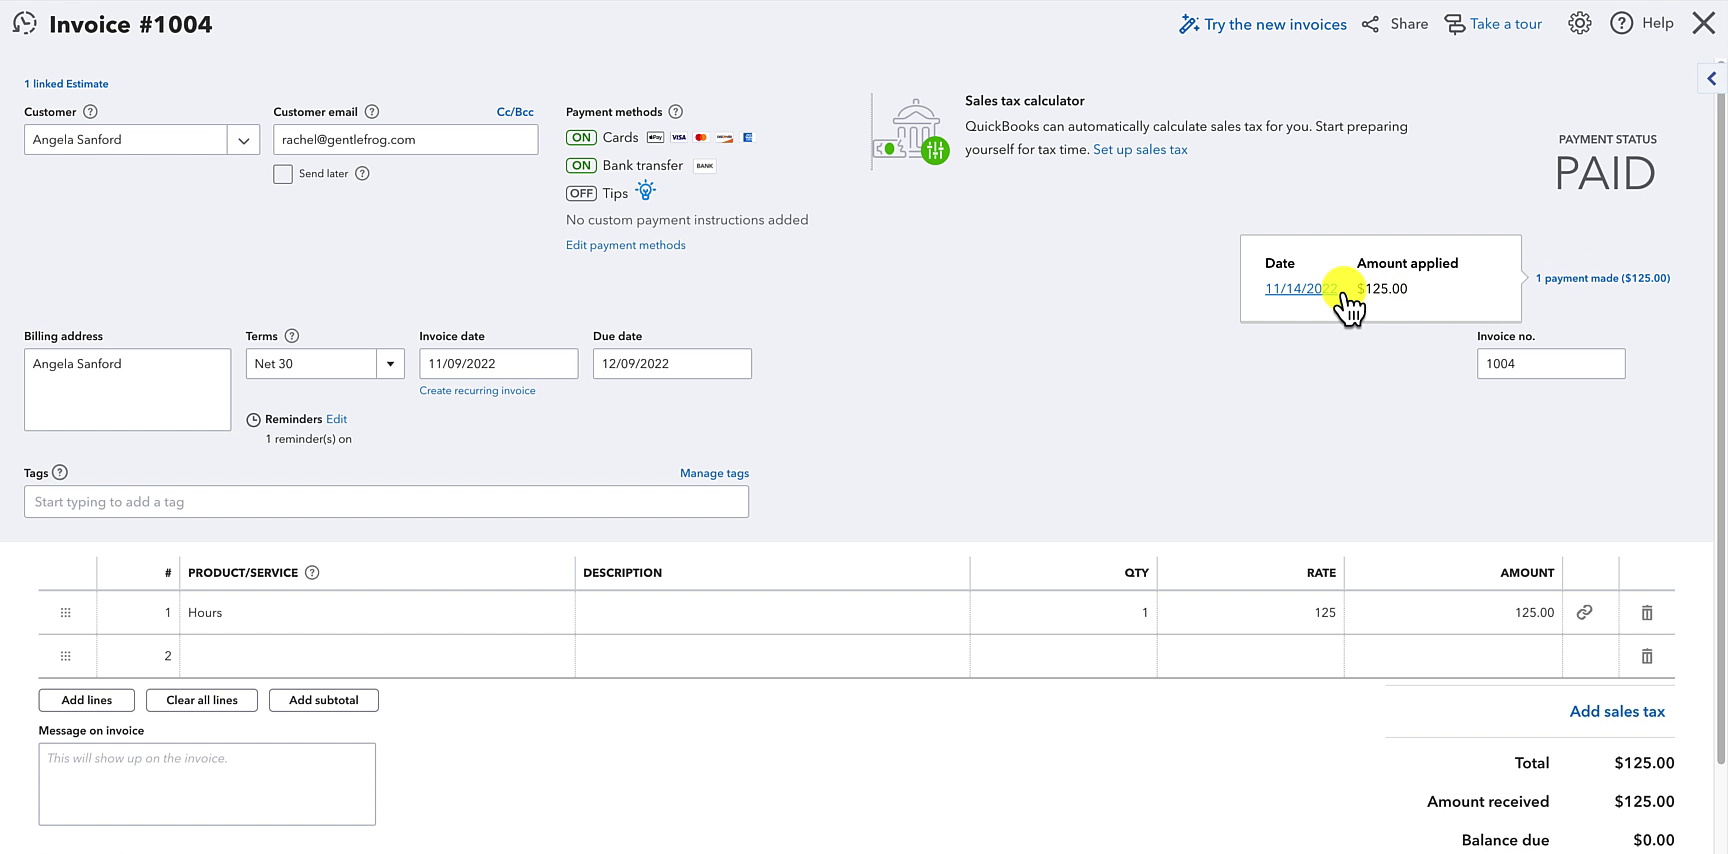Open the 11/14/2022 payment date link
The width and height of the screenshot is (1728, 854).
(x=1300, y=289)
